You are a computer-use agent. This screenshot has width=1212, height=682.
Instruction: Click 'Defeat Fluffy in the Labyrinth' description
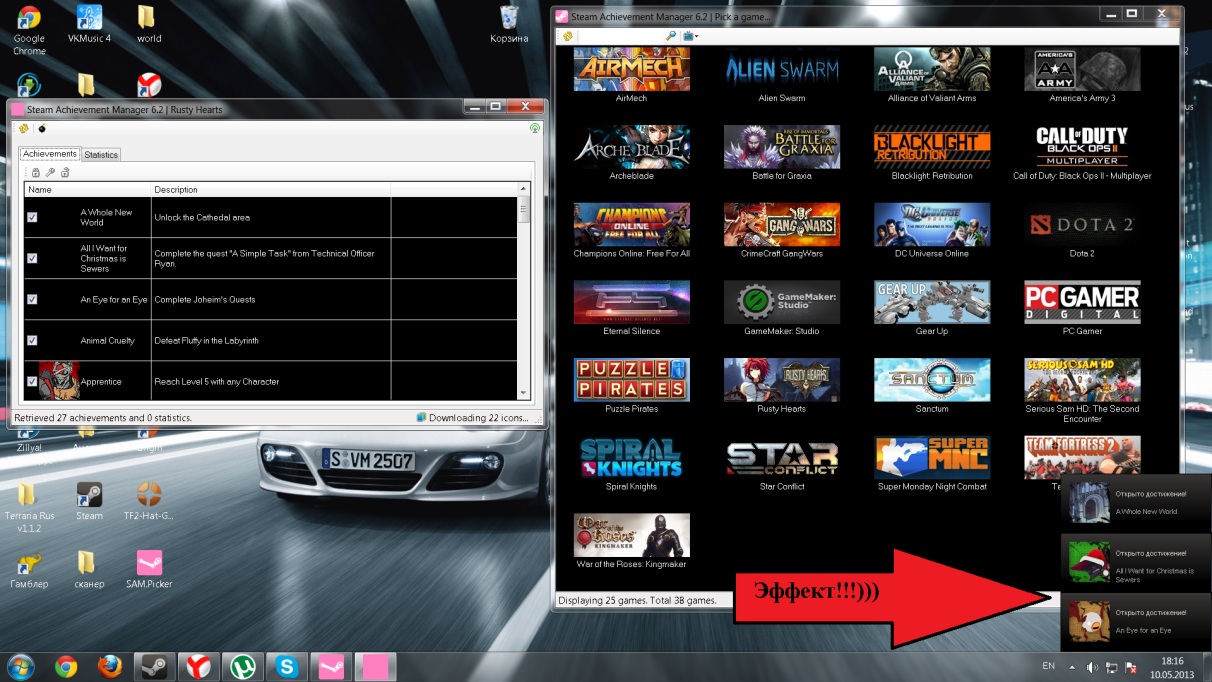(206, 340)
